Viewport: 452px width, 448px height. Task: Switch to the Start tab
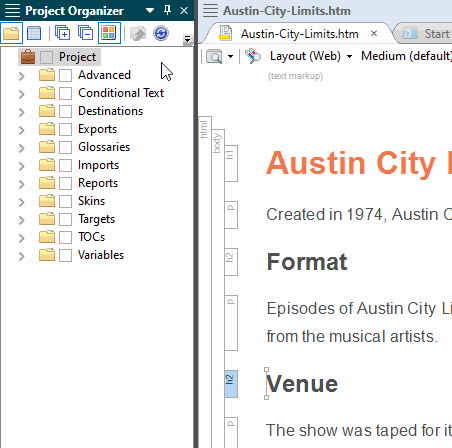pos(426,34)
